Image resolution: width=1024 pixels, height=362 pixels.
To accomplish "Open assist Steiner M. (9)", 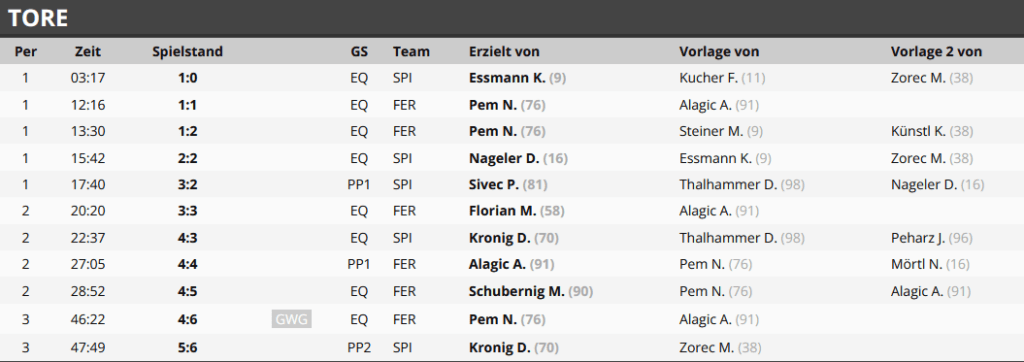I will 721,131.
